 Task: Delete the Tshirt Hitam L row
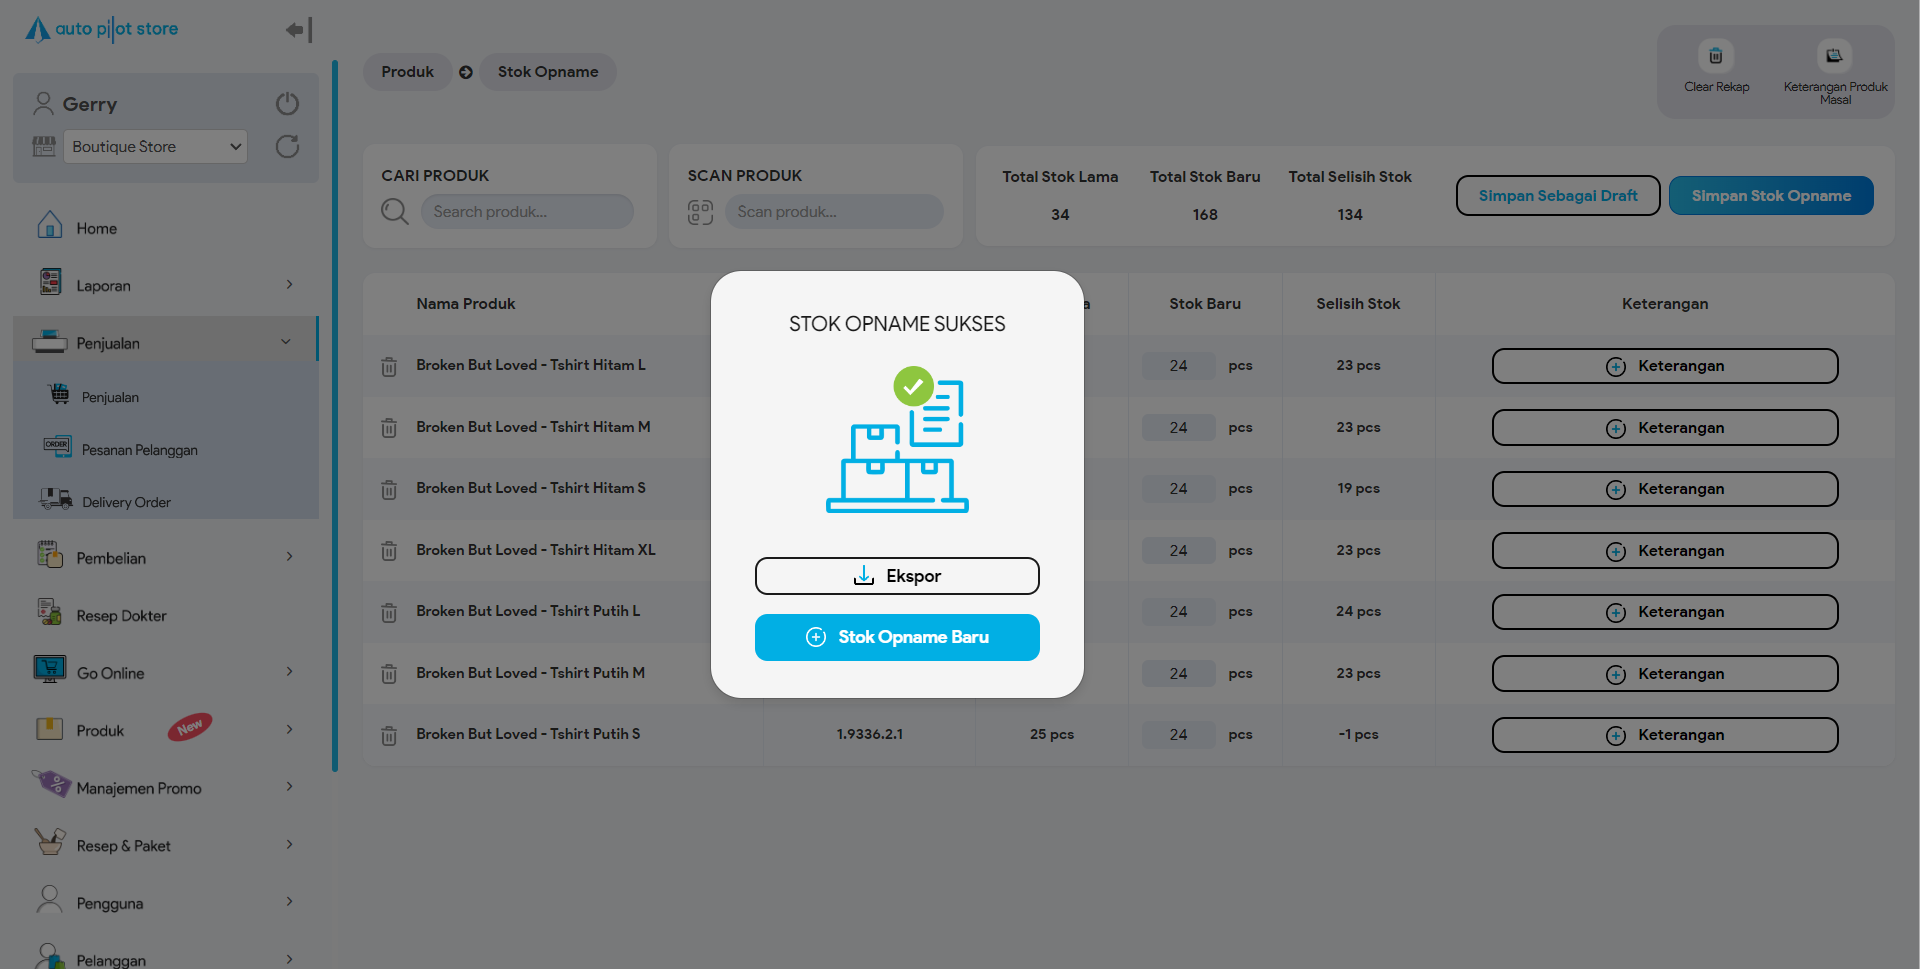(389, 367)
